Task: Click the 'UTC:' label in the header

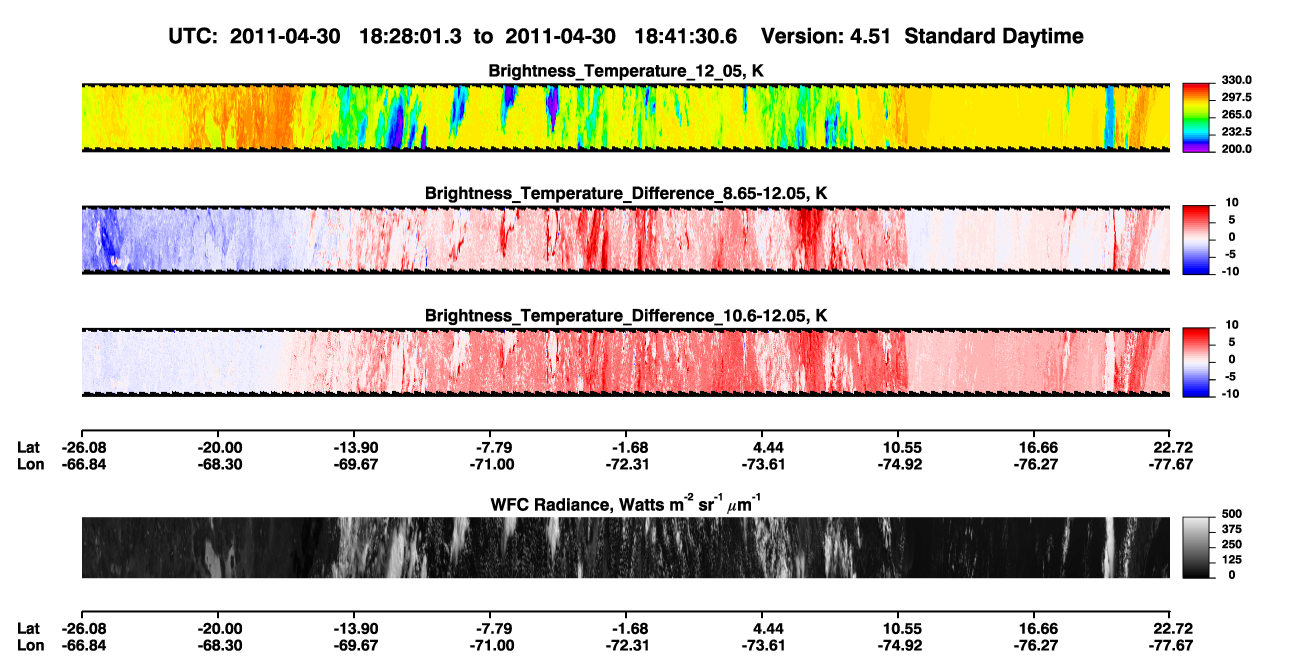Action: pos(194,36)
